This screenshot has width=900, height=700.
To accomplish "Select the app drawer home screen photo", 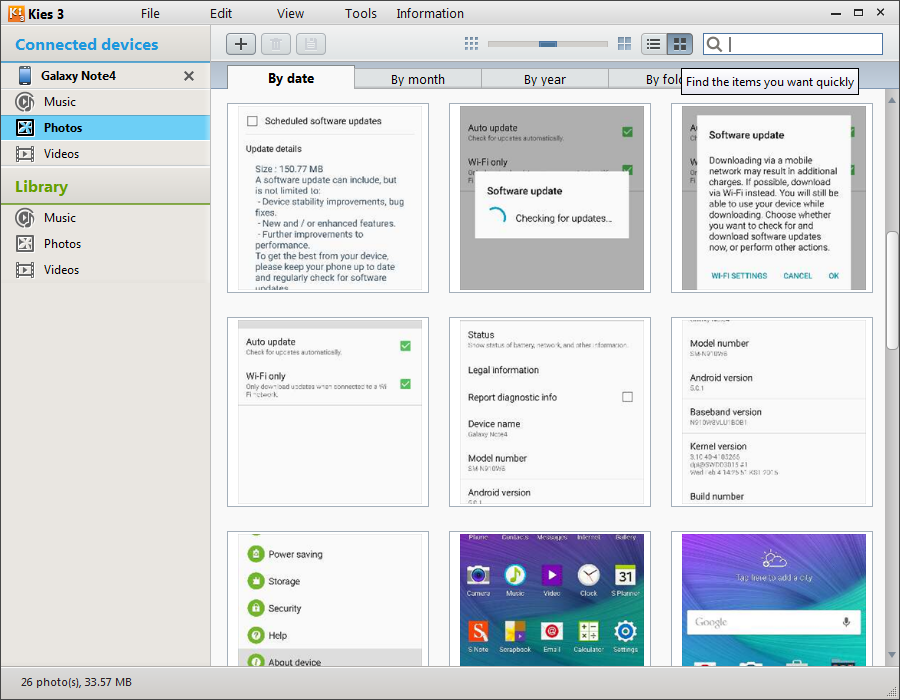I will coord(550,598).
